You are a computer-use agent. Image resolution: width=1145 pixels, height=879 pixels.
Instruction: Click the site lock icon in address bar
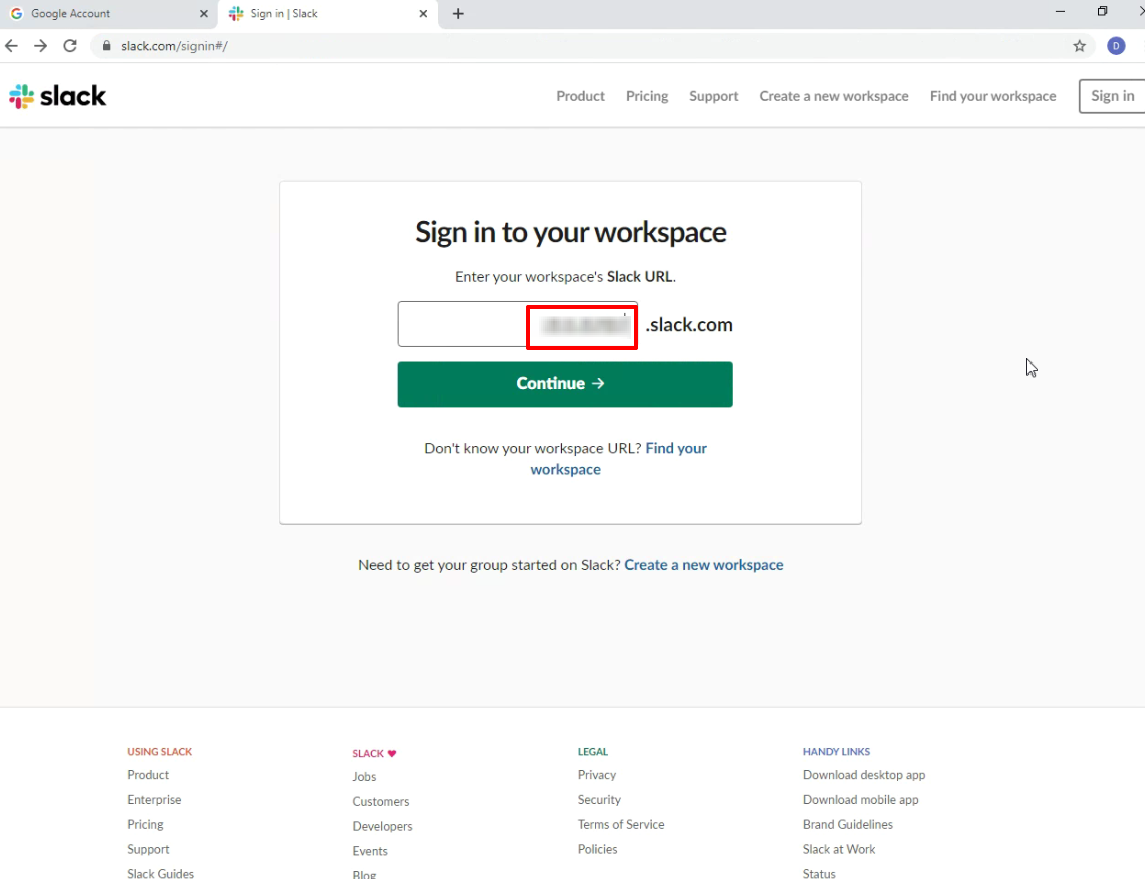[106, 46]
